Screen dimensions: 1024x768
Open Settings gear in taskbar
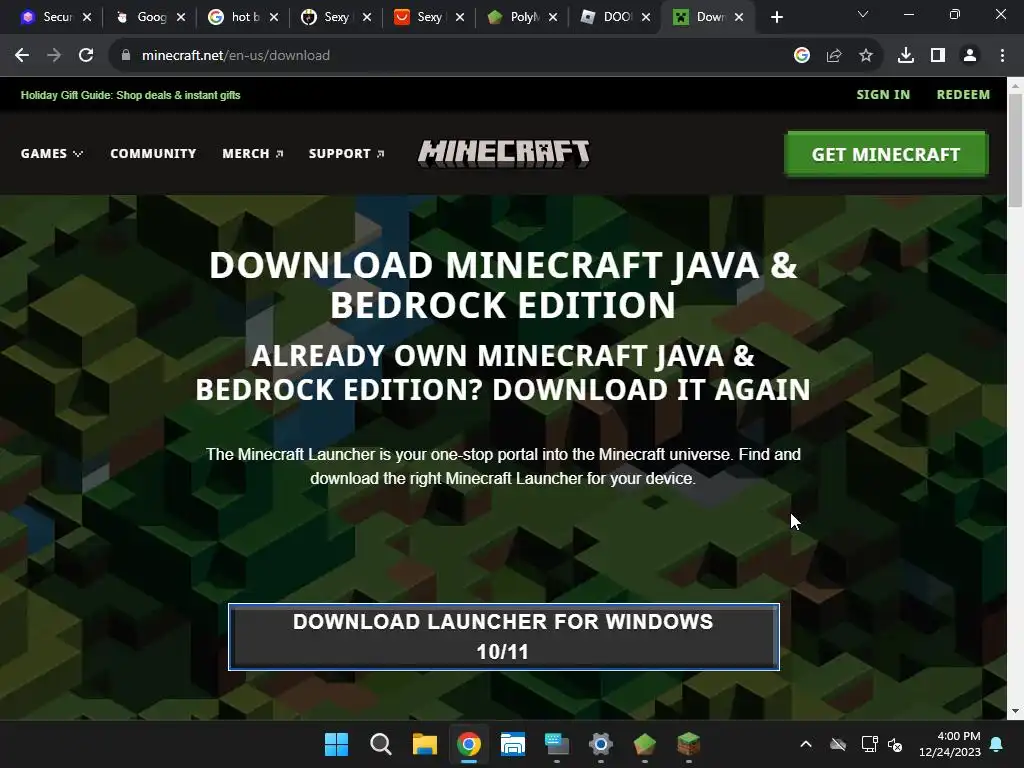[x=601, y=744]
